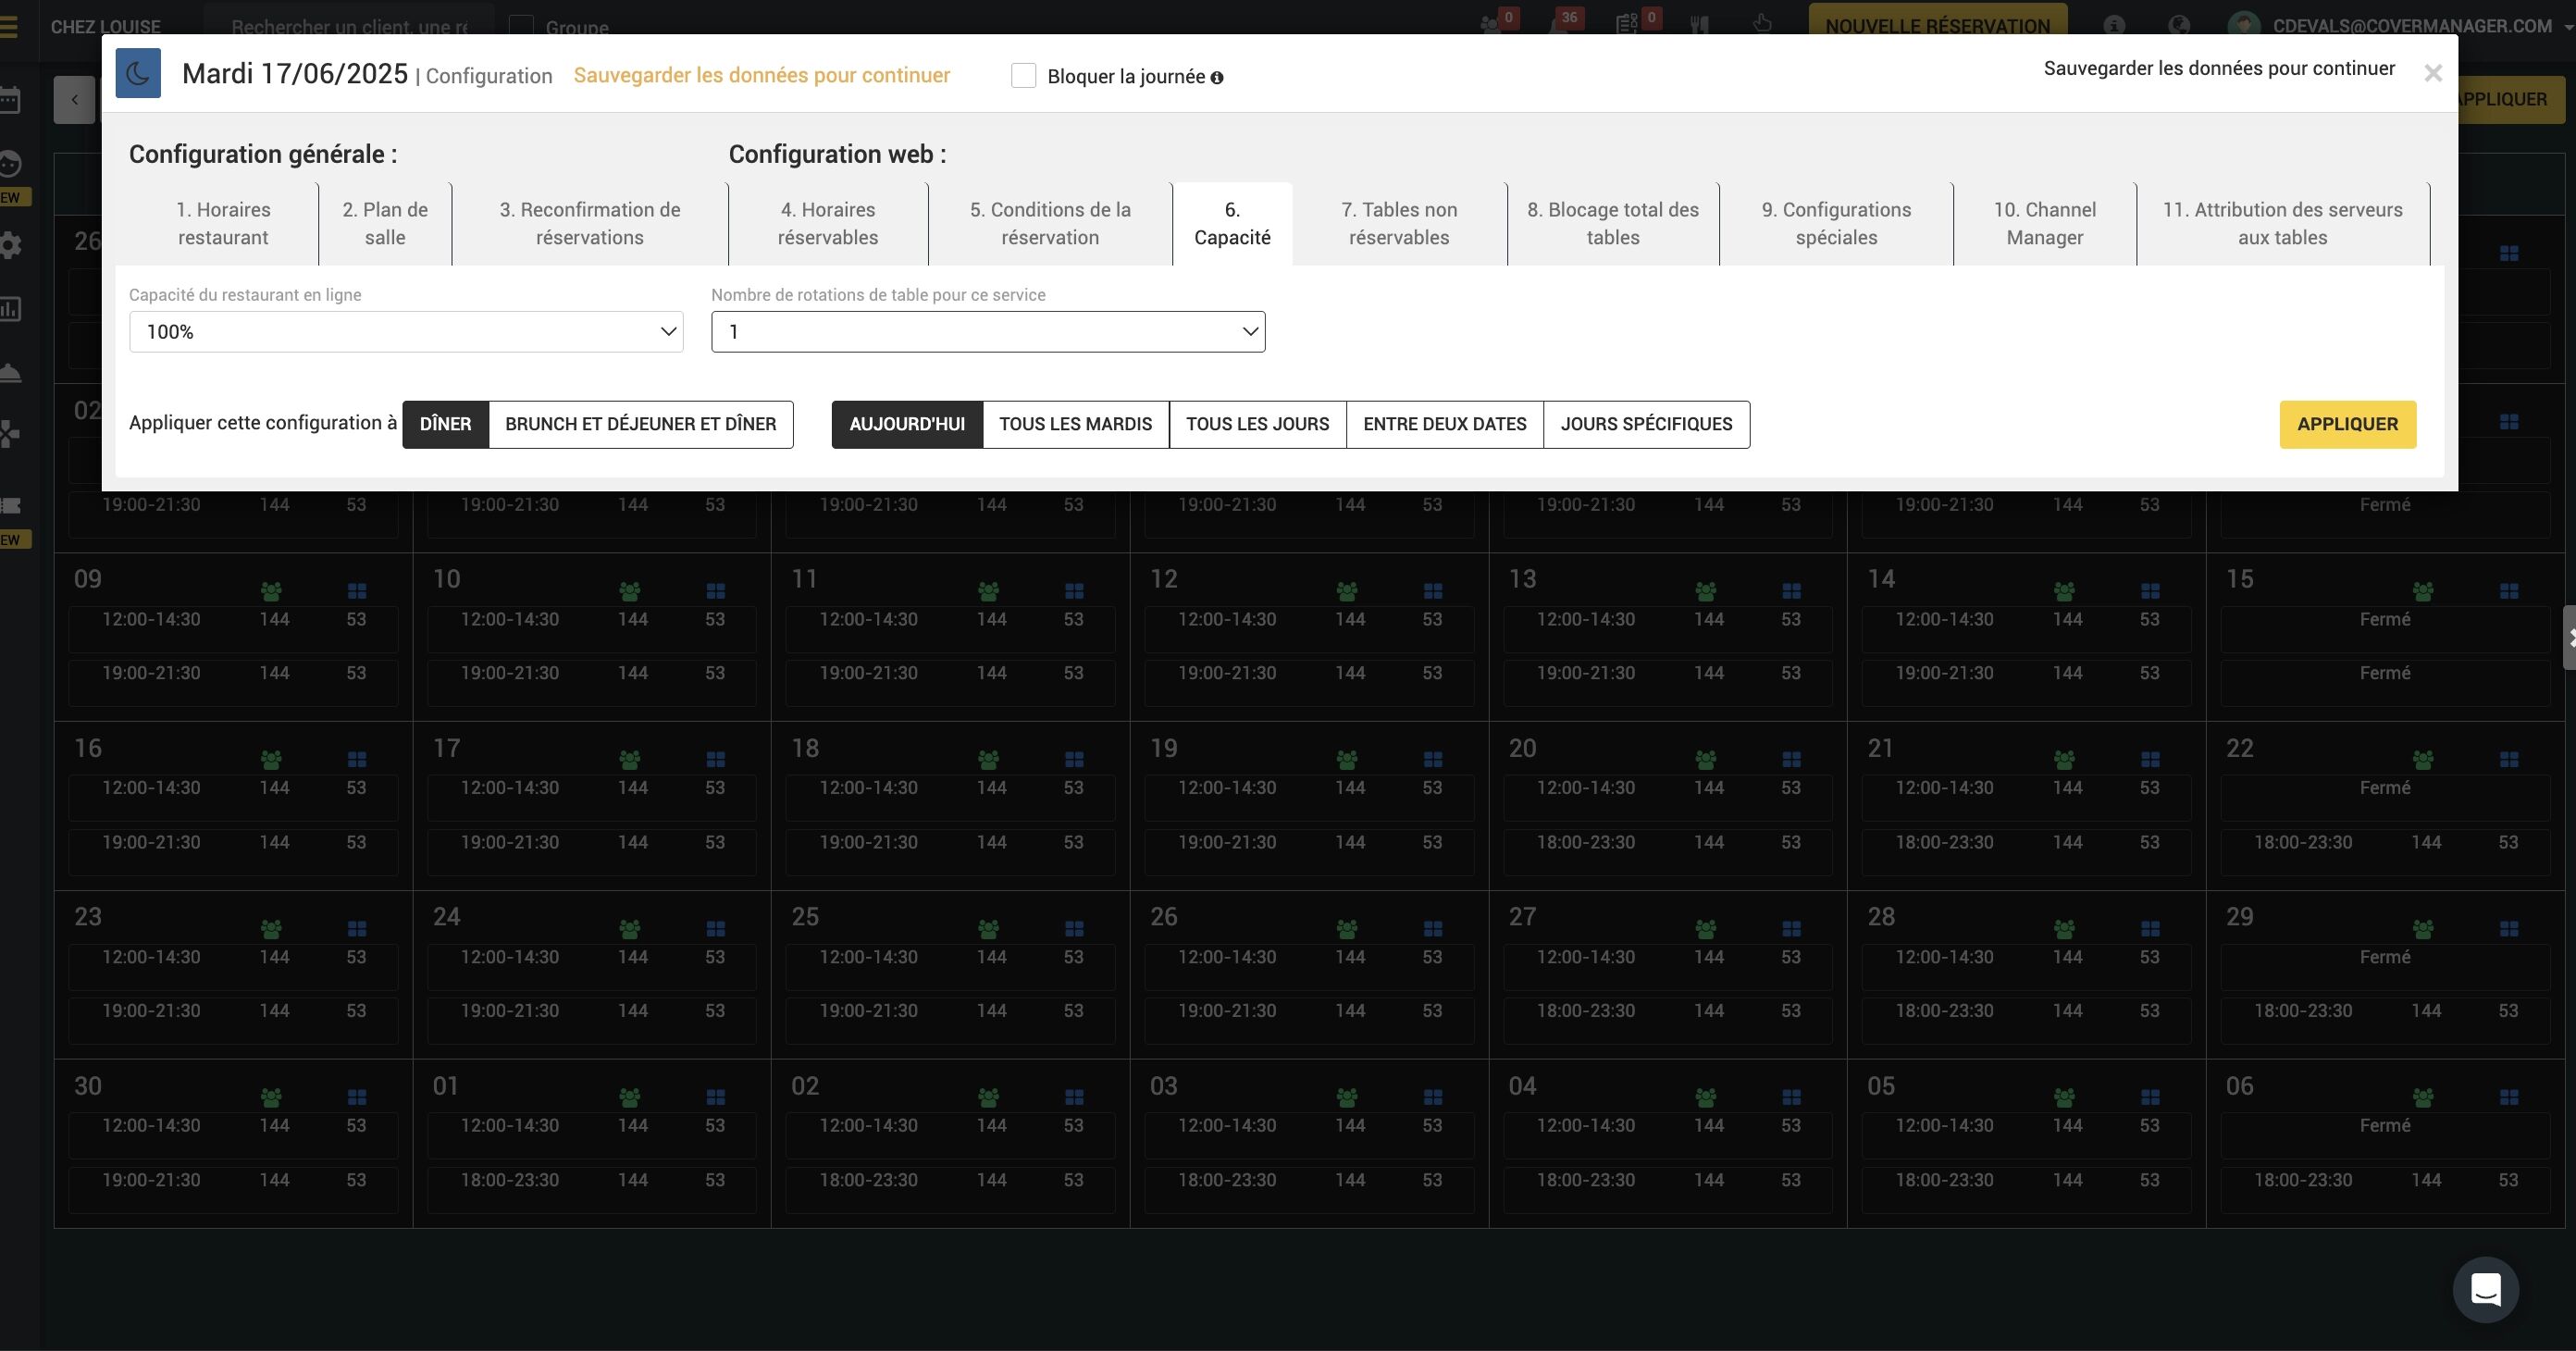
Task: Open statistics chart icon in sidebar
Action: [x=10, y=308]
